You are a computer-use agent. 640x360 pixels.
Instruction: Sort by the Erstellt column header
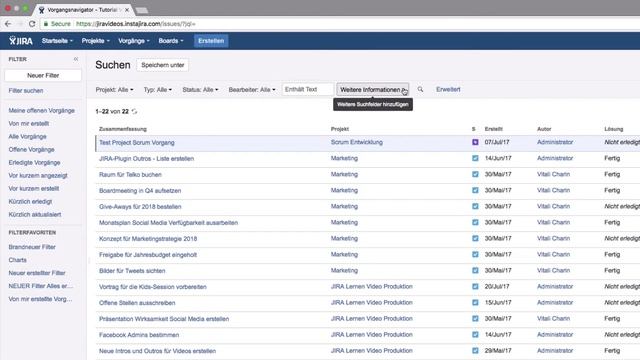point(493,129)
